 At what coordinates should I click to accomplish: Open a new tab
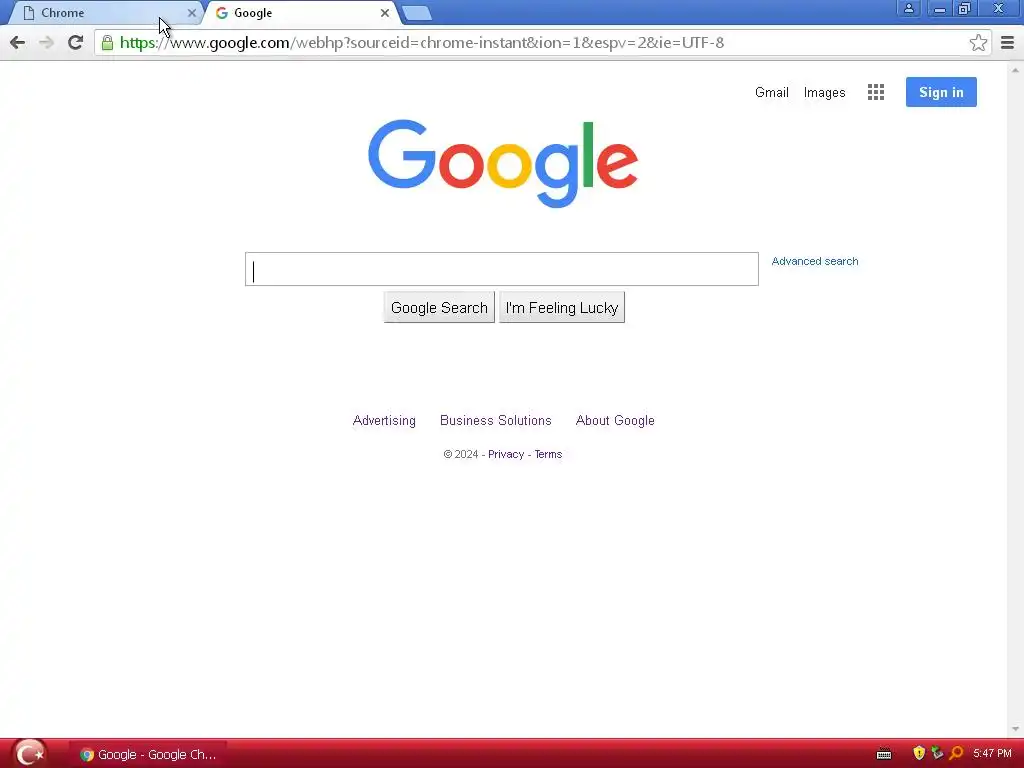(416, 13)
